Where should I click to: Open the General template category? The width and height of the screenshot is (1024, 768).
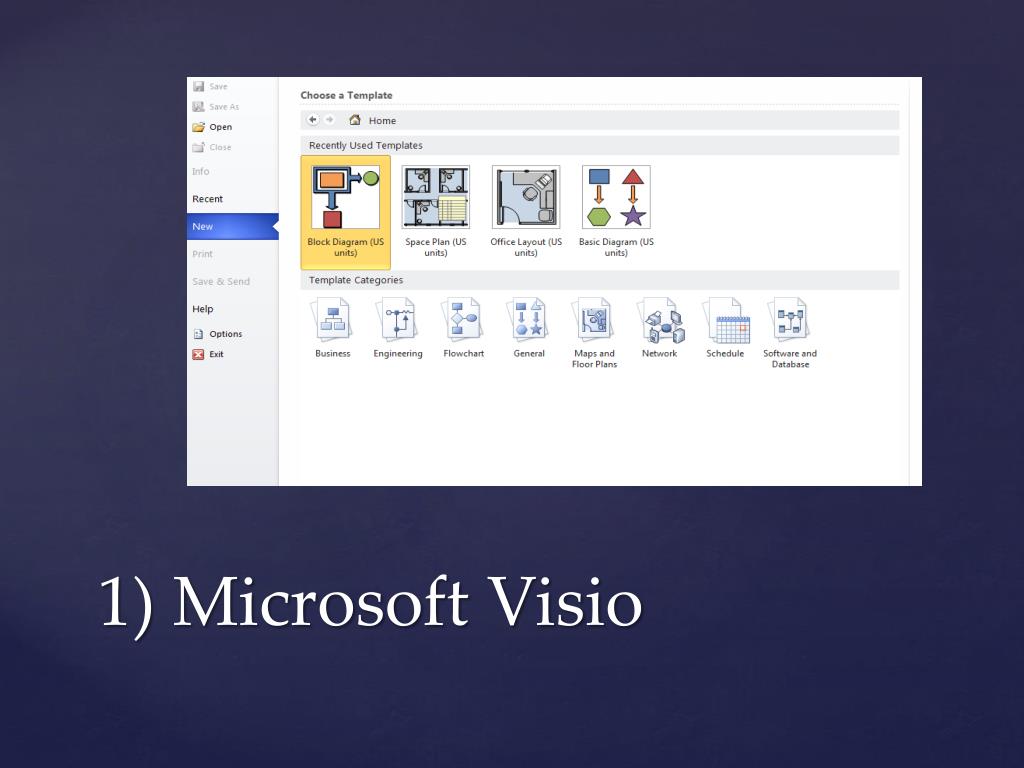[529, 328]
